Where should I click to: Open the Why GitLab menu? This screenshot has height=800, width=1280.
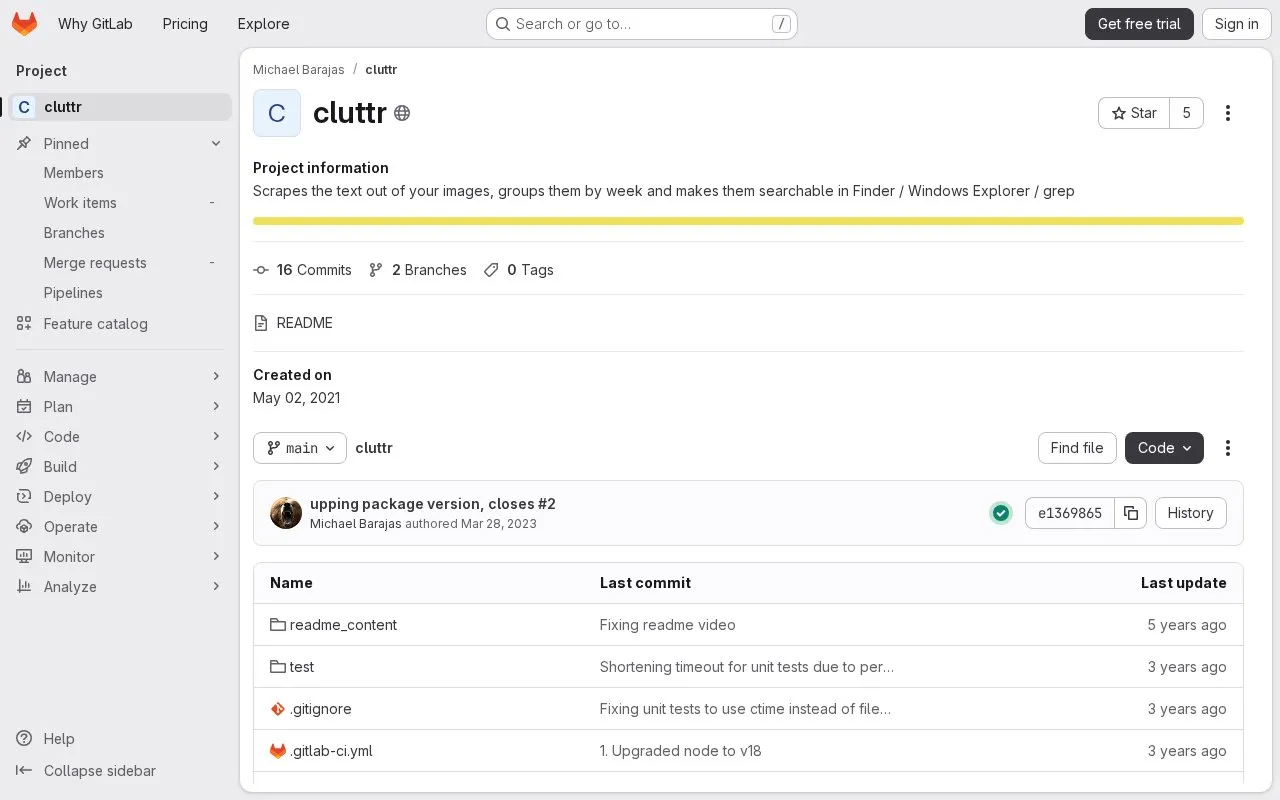[x=95, y=24]
